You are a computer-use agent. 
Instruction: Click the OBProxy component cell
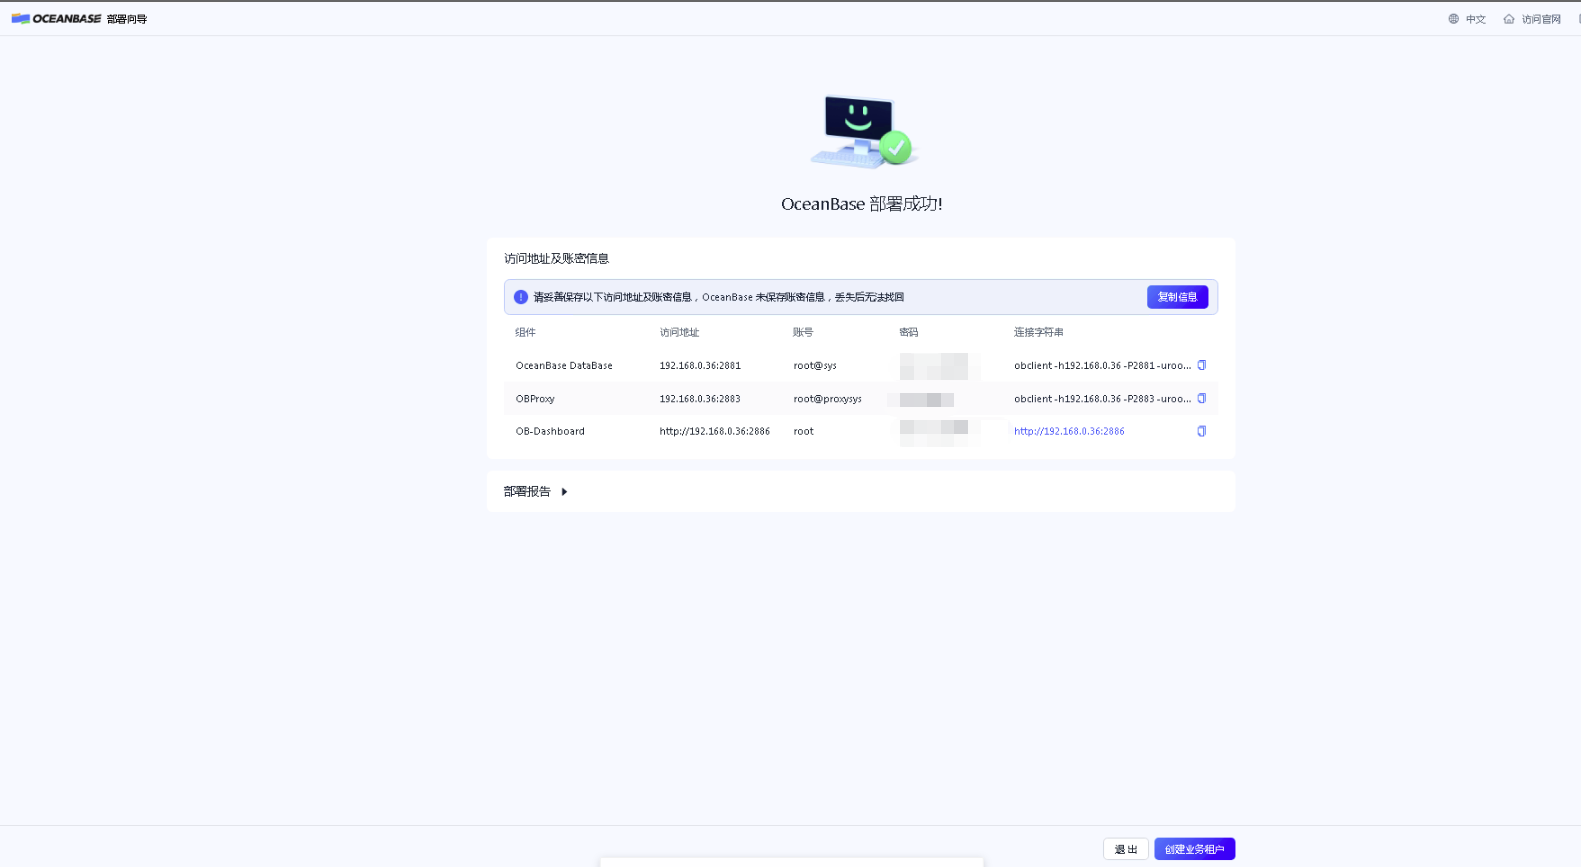click(535, 399)
